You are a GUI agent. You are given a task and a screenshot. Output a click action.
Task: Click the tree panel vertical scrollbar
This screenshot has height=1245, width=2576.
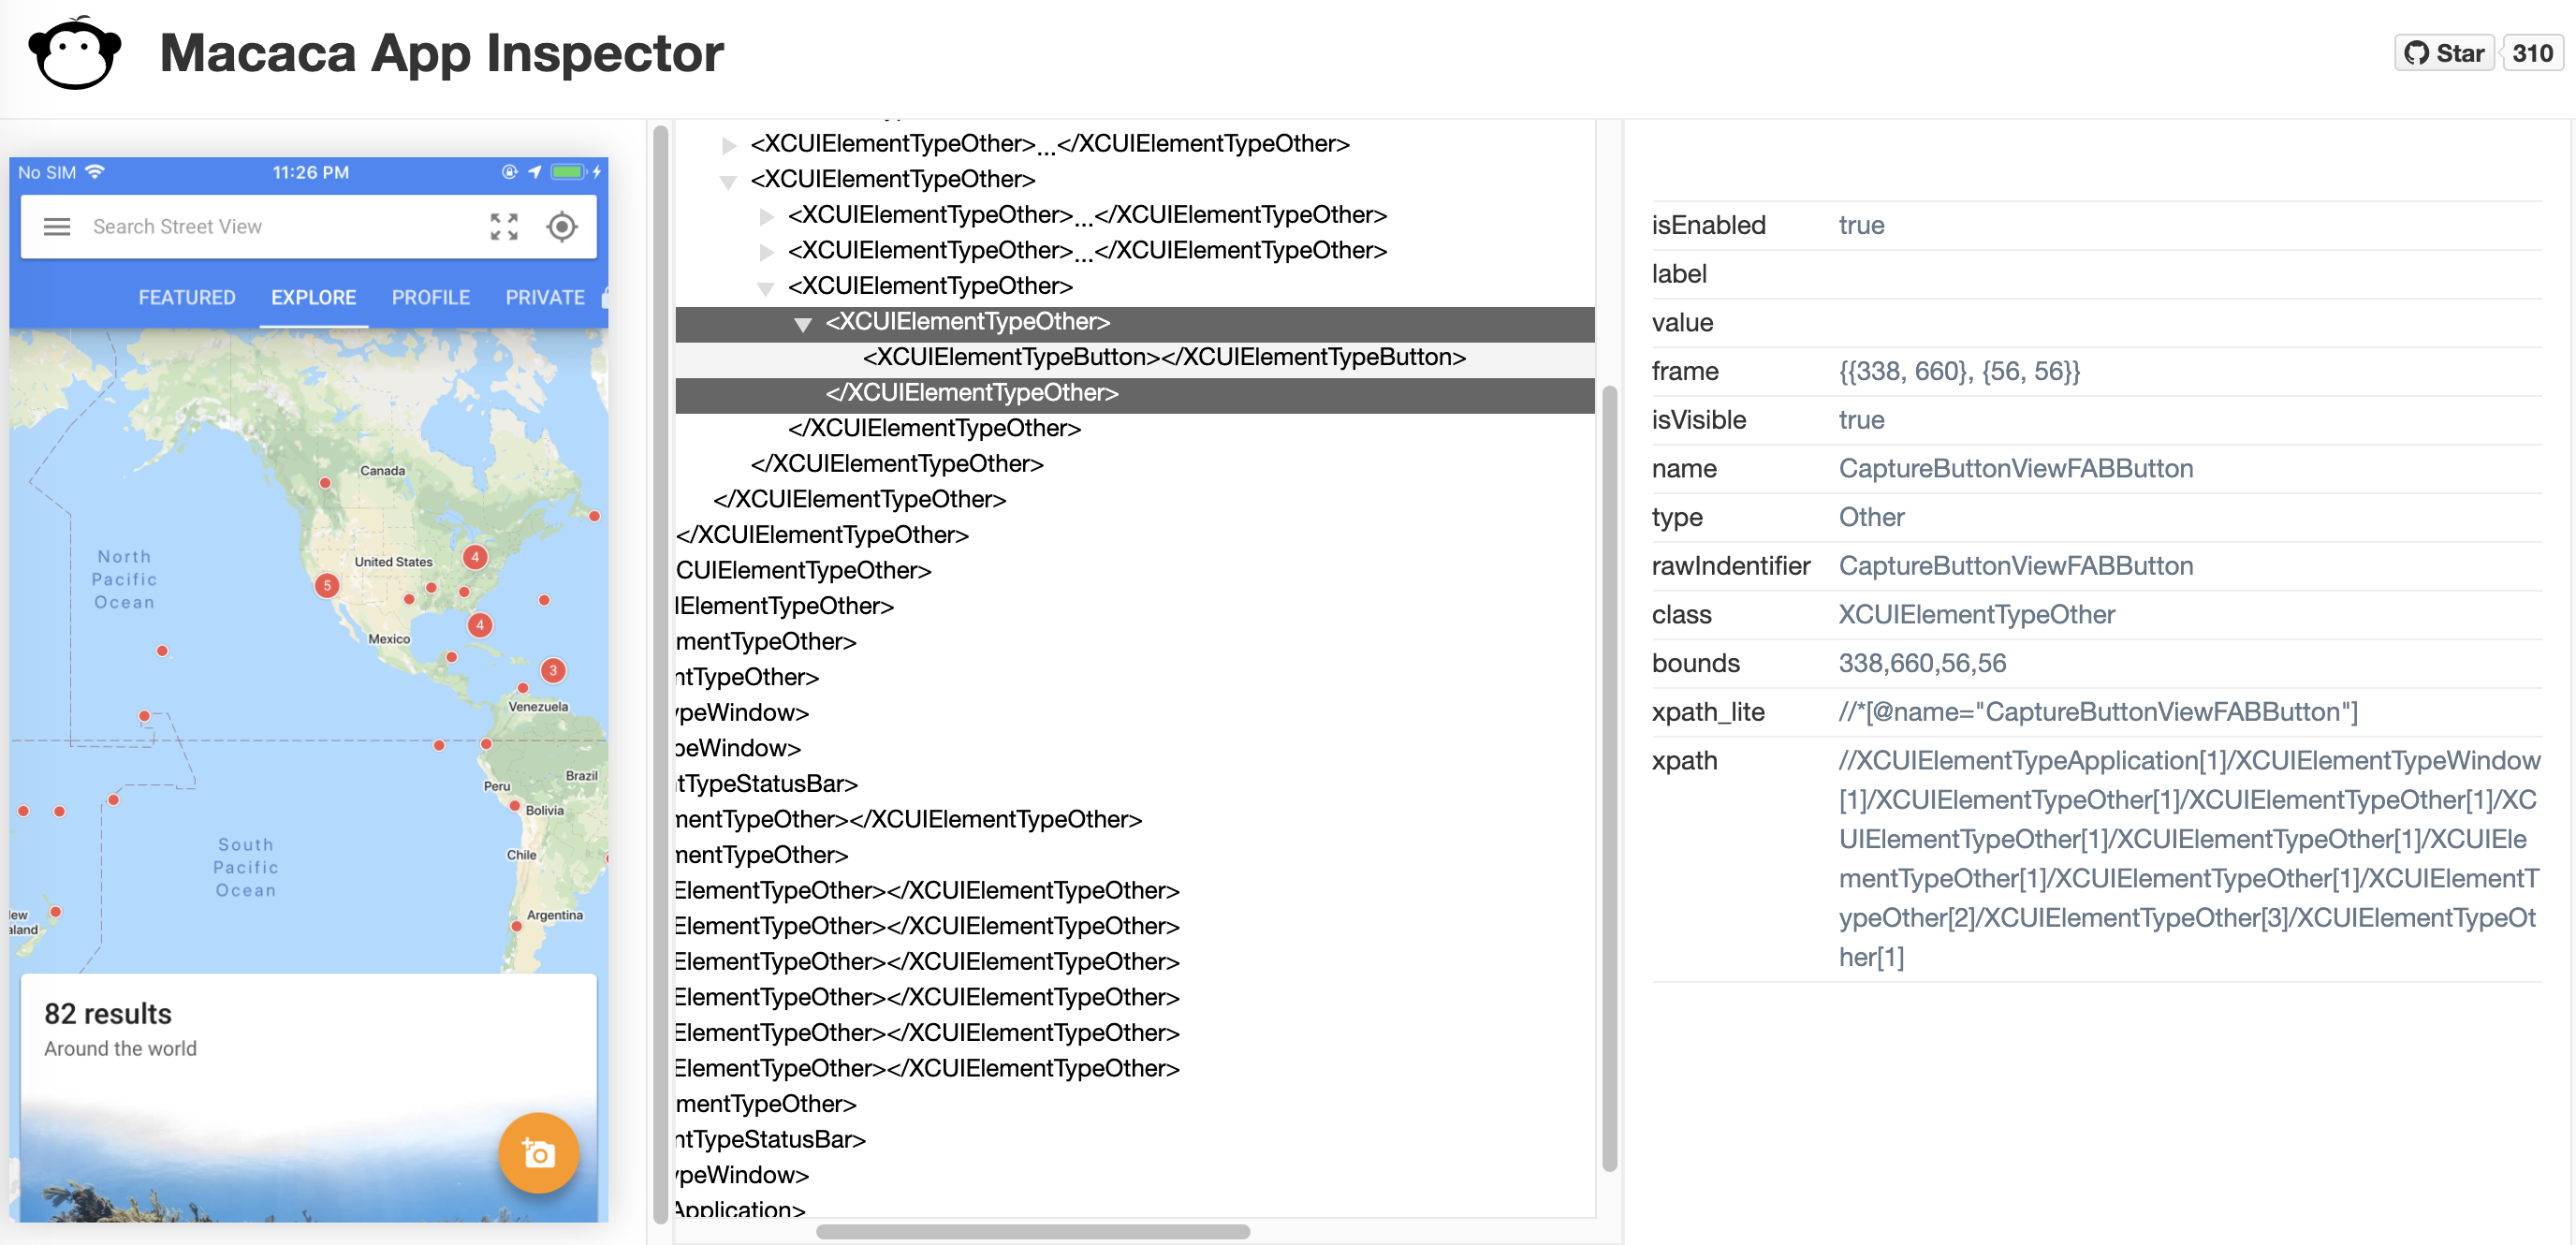point(1609,780)
